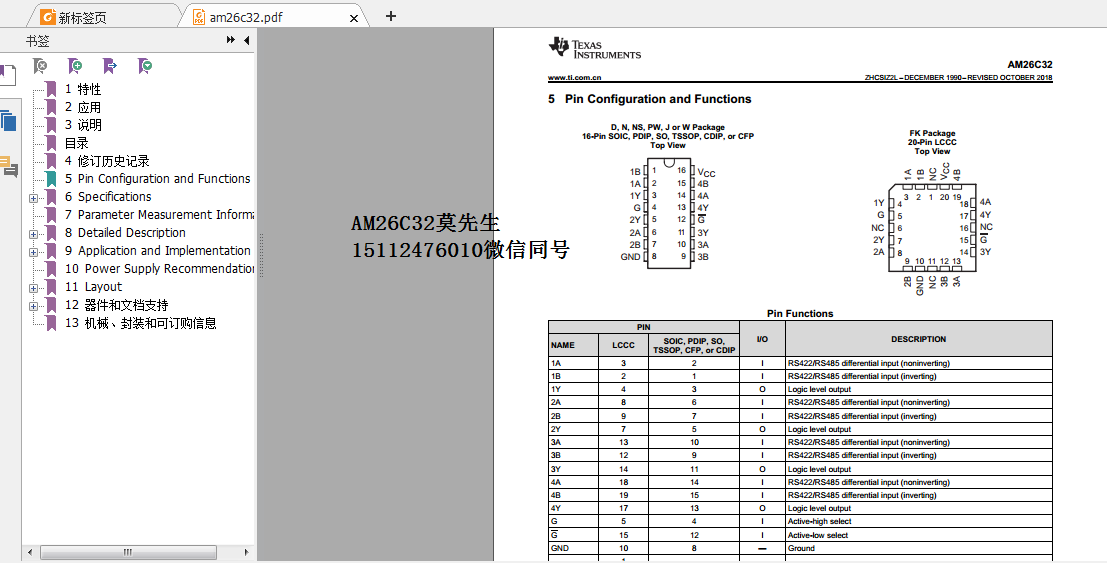Select bookmark 9 Application and Implementation

pos(157,251)
